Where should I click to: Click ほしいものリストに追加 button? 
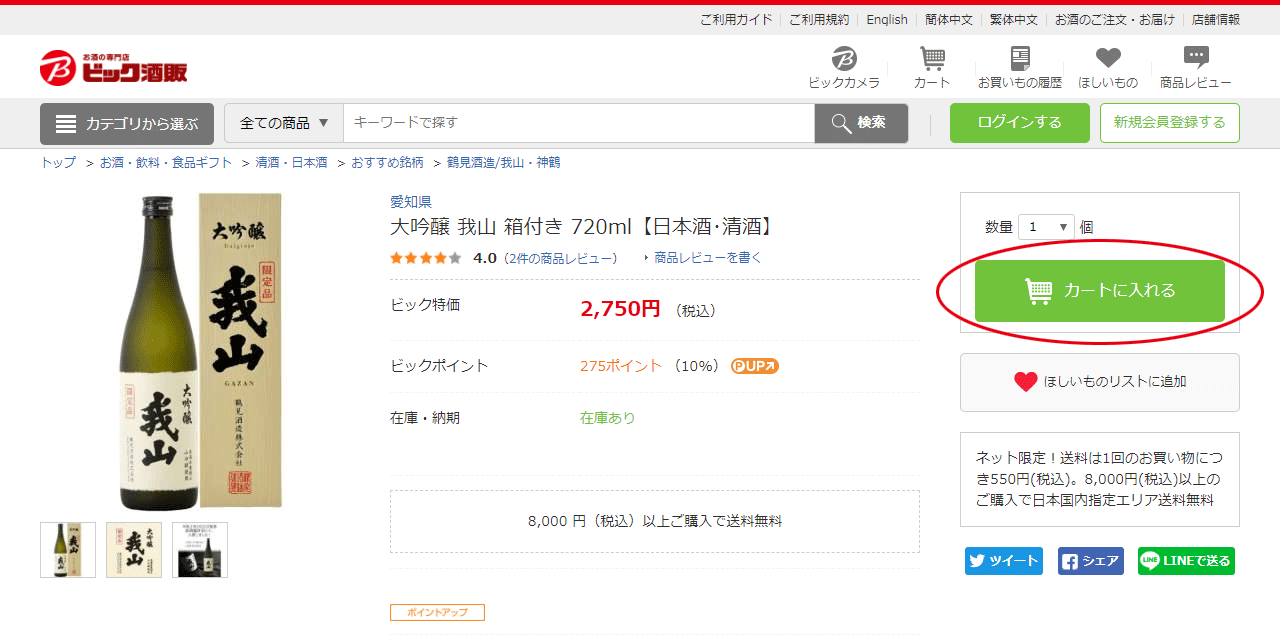[x=1100, y=382]
